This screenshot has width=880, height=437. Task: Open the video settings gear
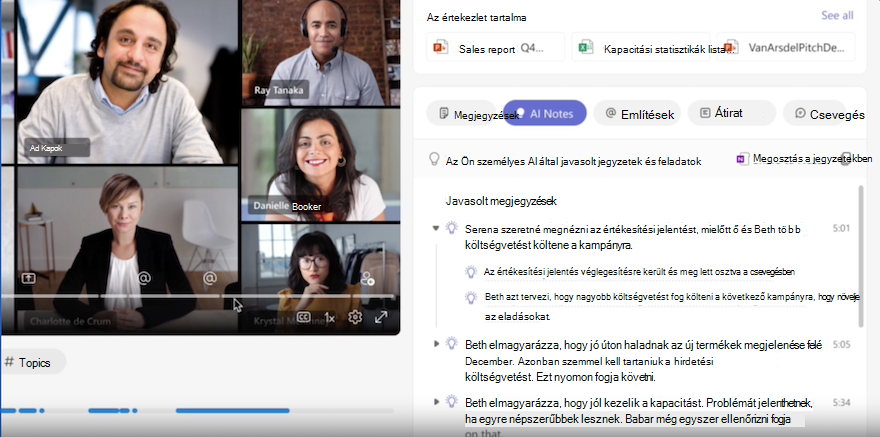[355, 318]
